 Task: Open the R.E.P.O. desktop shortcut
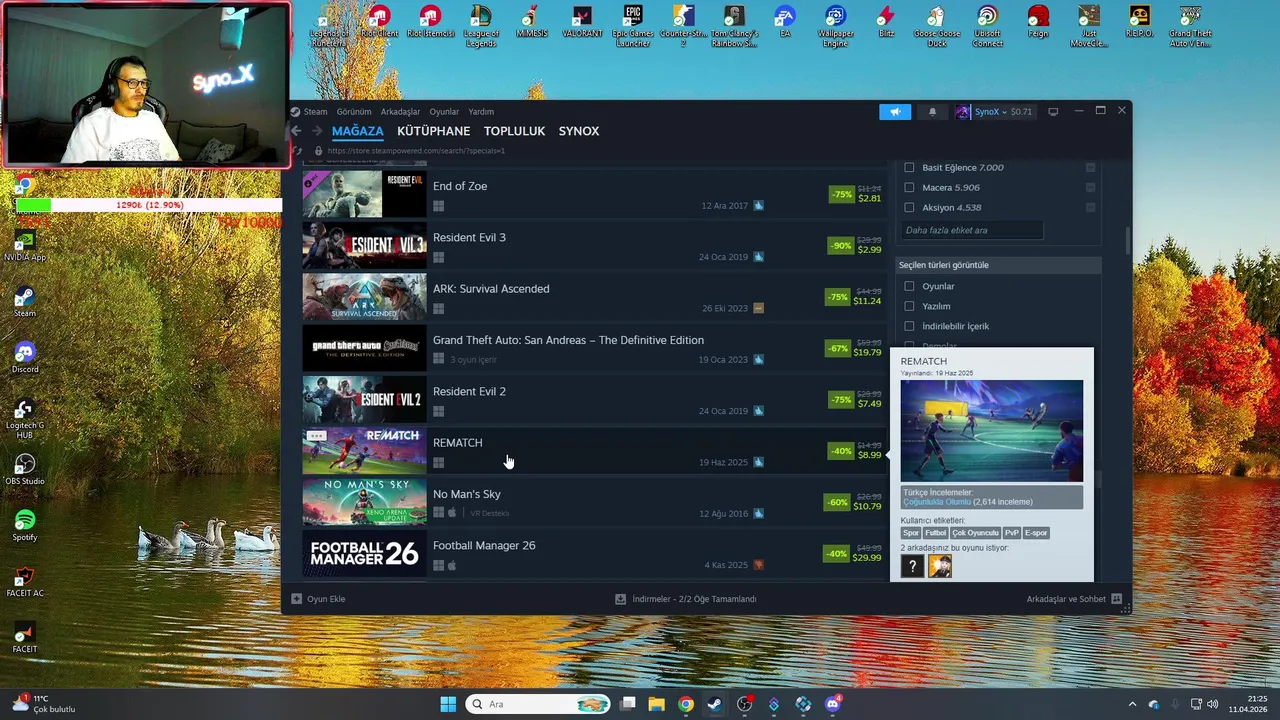click(1139, 24)
